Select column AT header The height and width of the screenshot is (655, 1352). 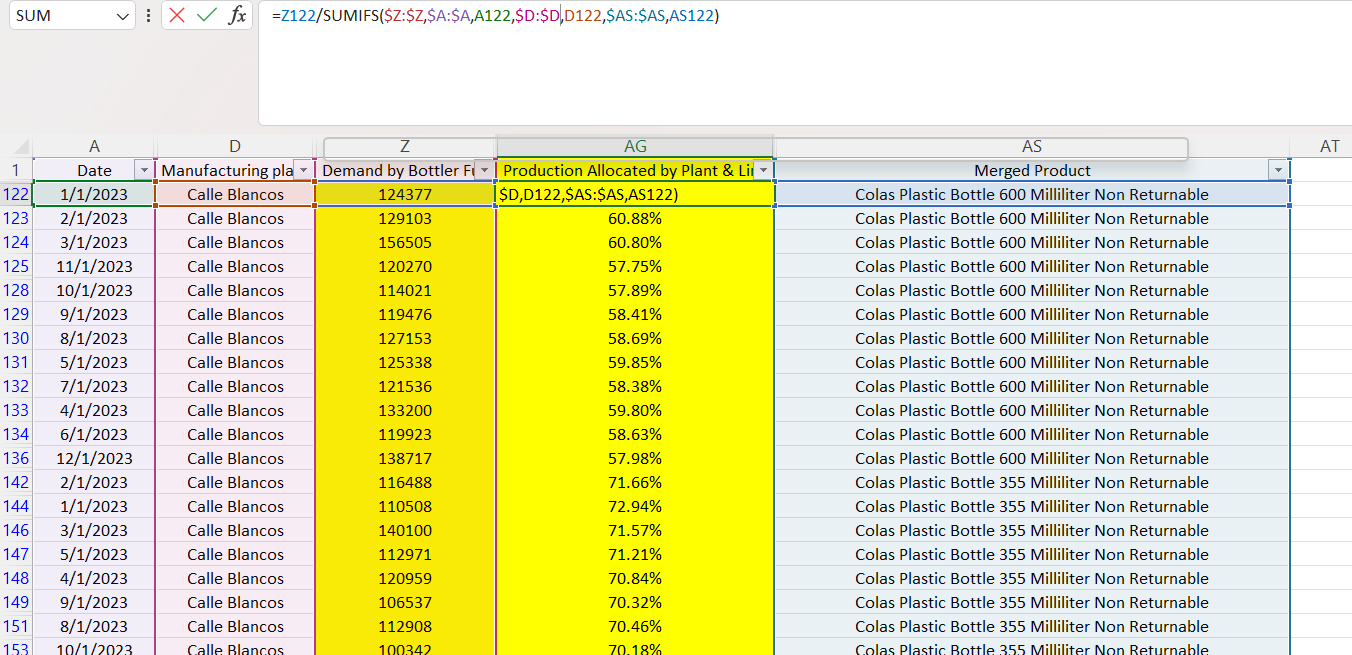tap(1329, 147)
